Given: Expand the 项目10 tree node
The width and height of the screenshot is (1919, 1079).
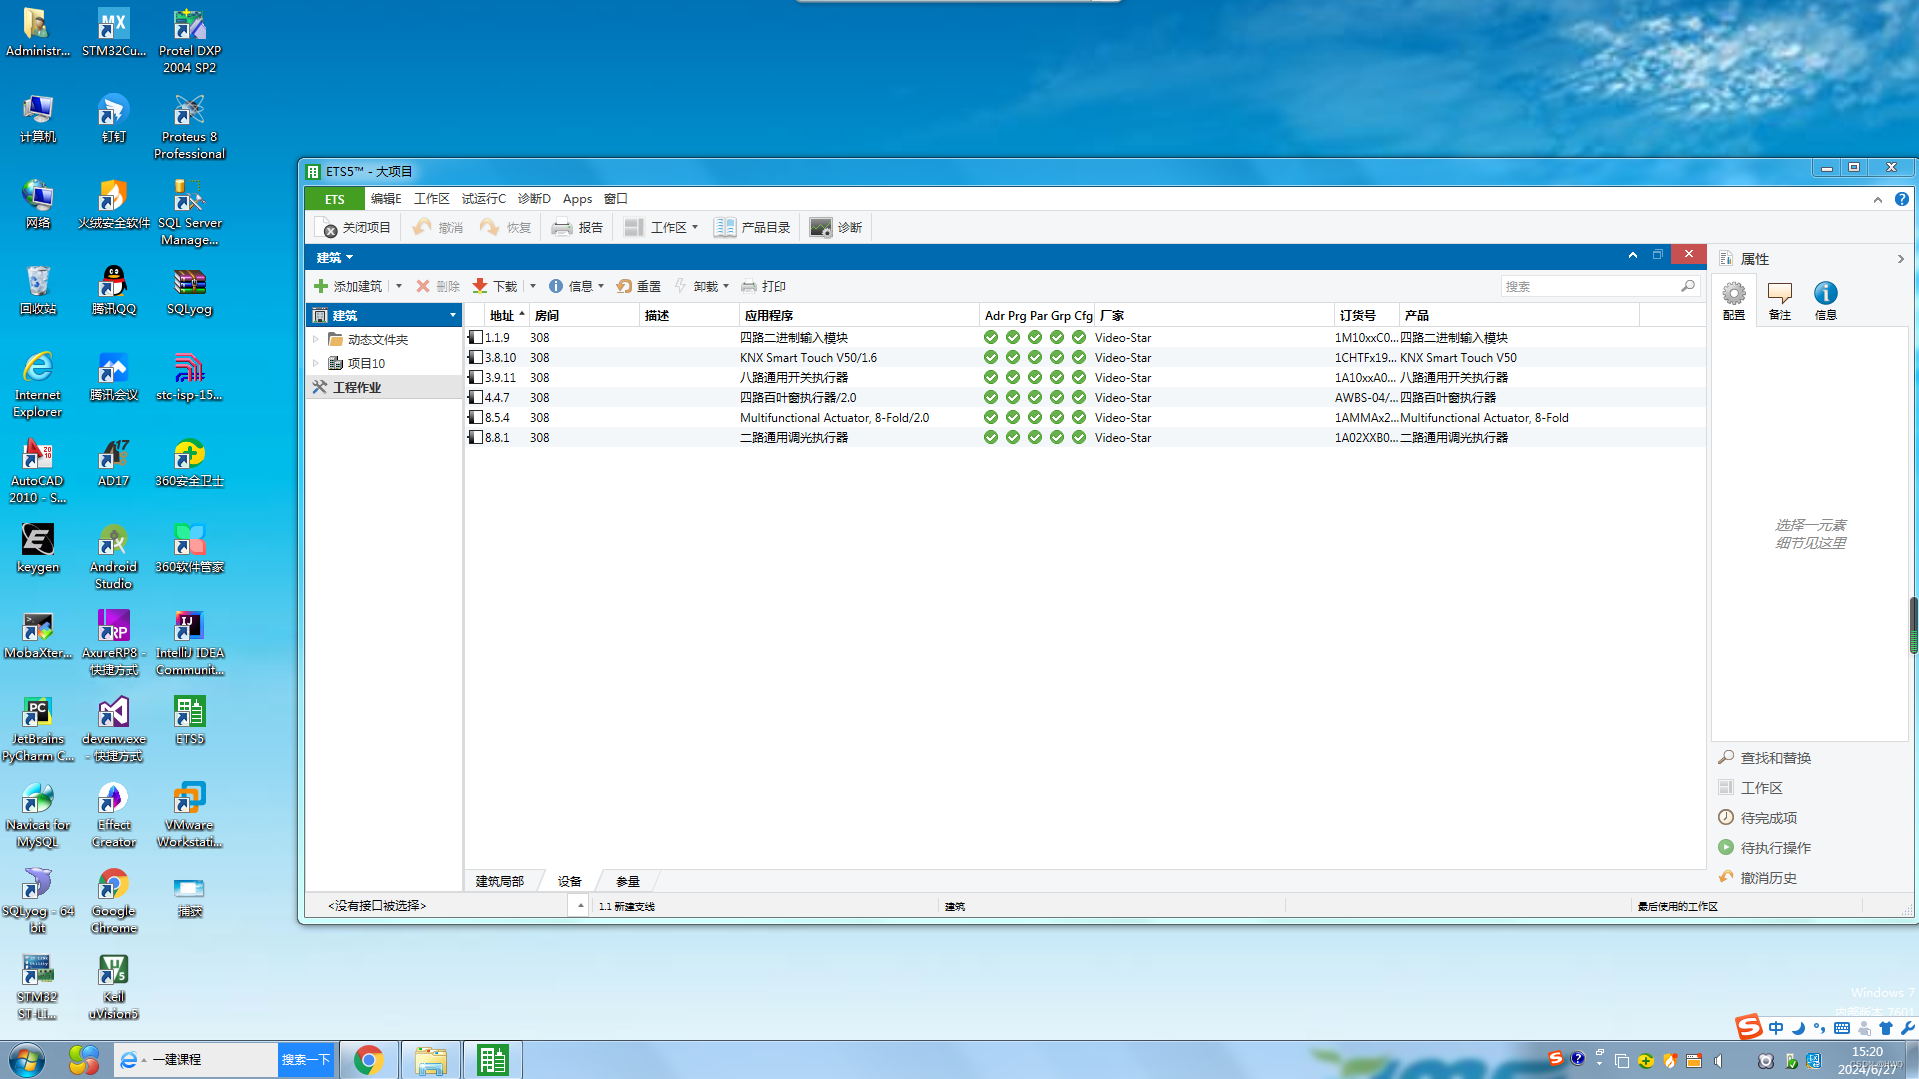Looking at the screenshot, I should (317, 363).
